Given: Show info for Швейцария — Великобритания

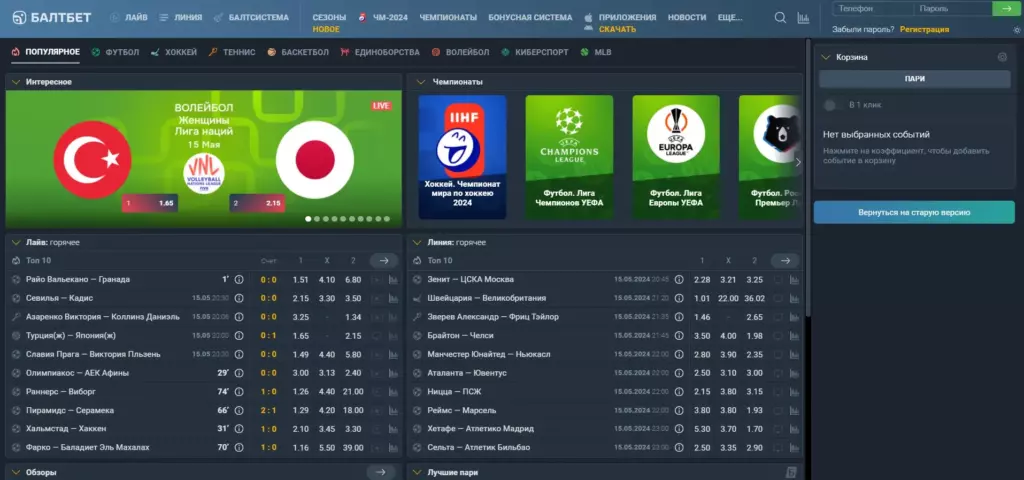Looking at the screenshot, I should 679,298.
